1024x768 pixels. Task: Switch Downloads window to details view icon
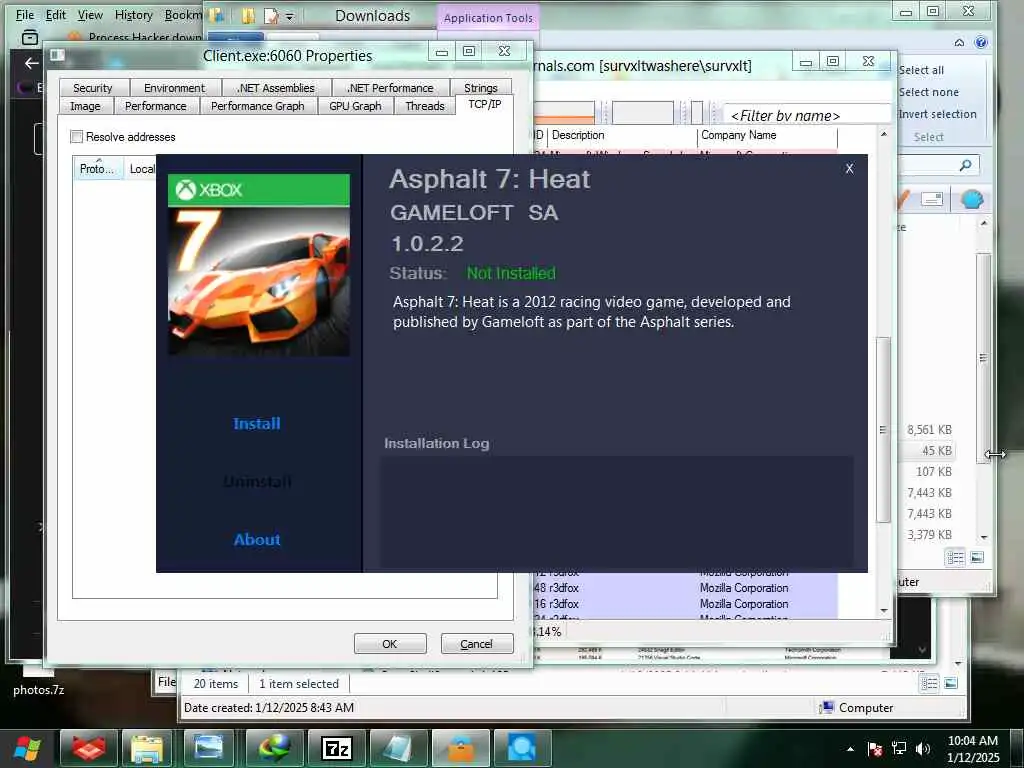(955, 557)
